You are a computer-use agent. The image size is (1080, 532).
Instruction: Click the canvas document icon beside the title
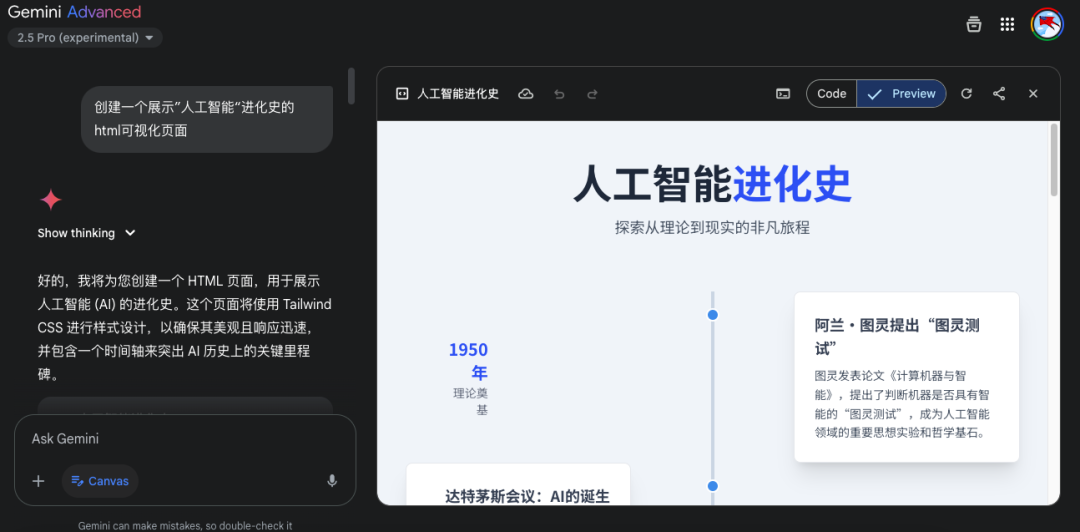coord(402,94)
